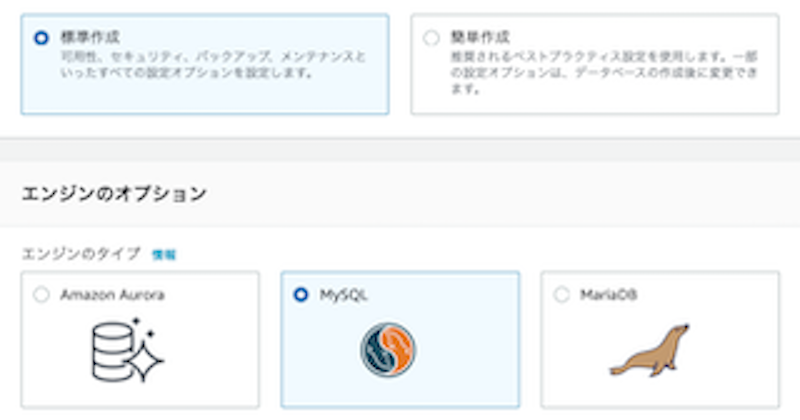
Task: Choose the MariaDB engine radio button
Action: coord(561,295)
